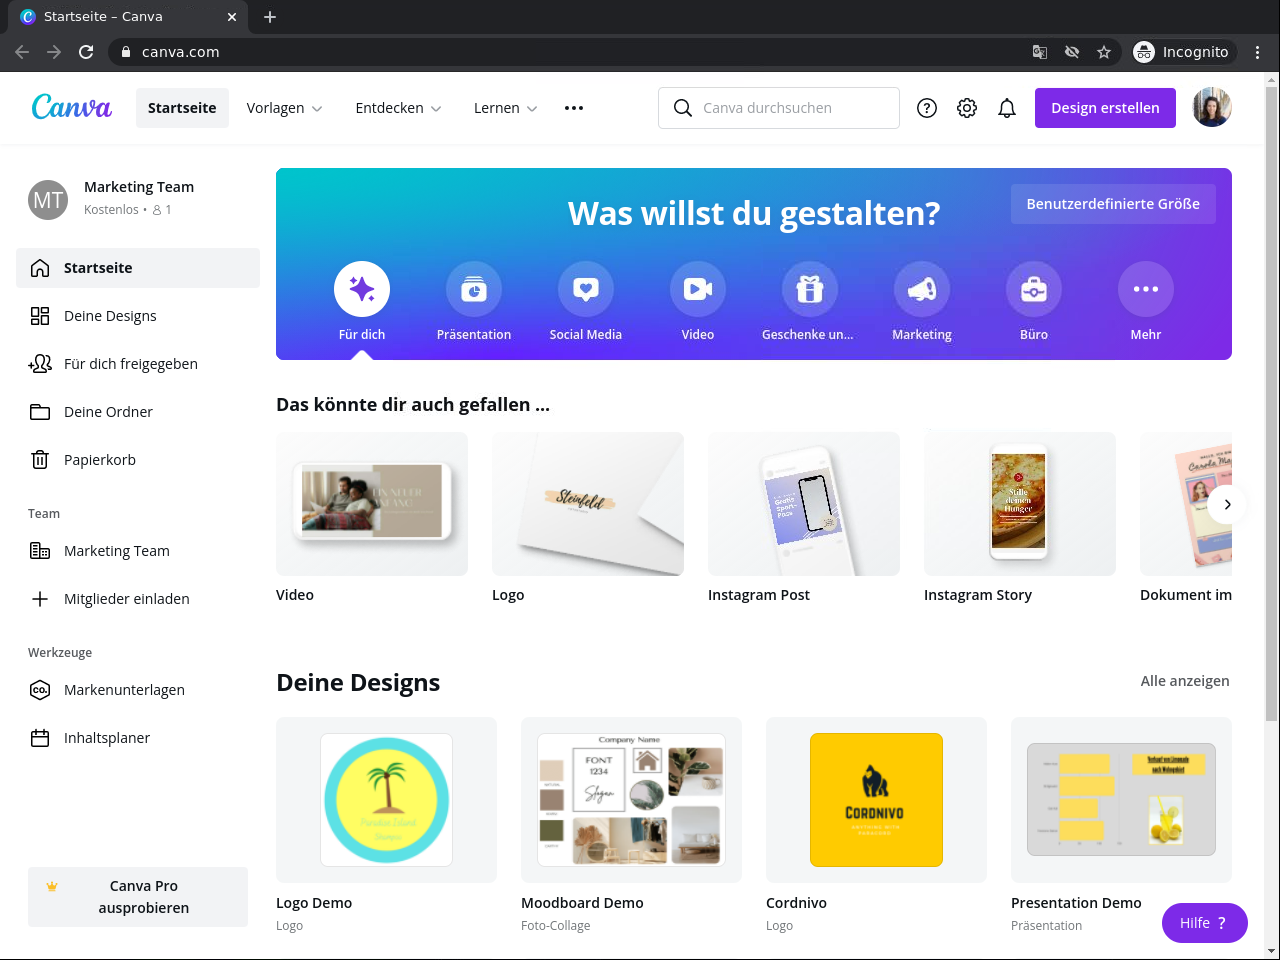Go to Startseite in top navigation

point(182,108)
